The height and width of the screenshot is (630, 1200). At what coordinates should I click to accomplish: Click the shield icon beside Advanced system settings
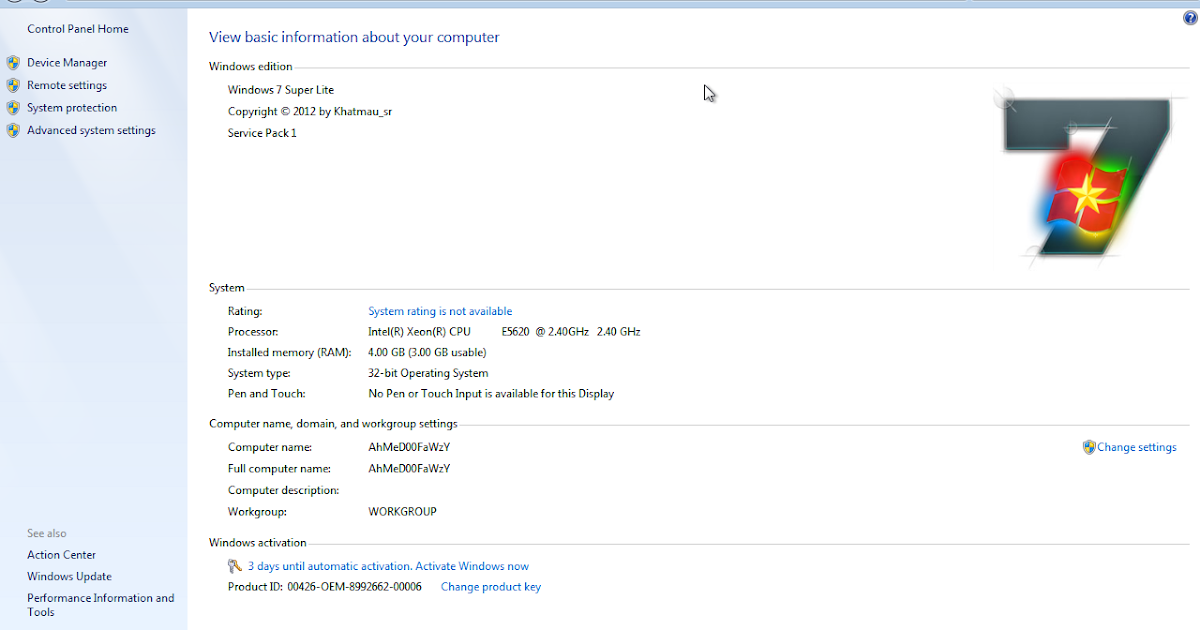click(13, 130)
